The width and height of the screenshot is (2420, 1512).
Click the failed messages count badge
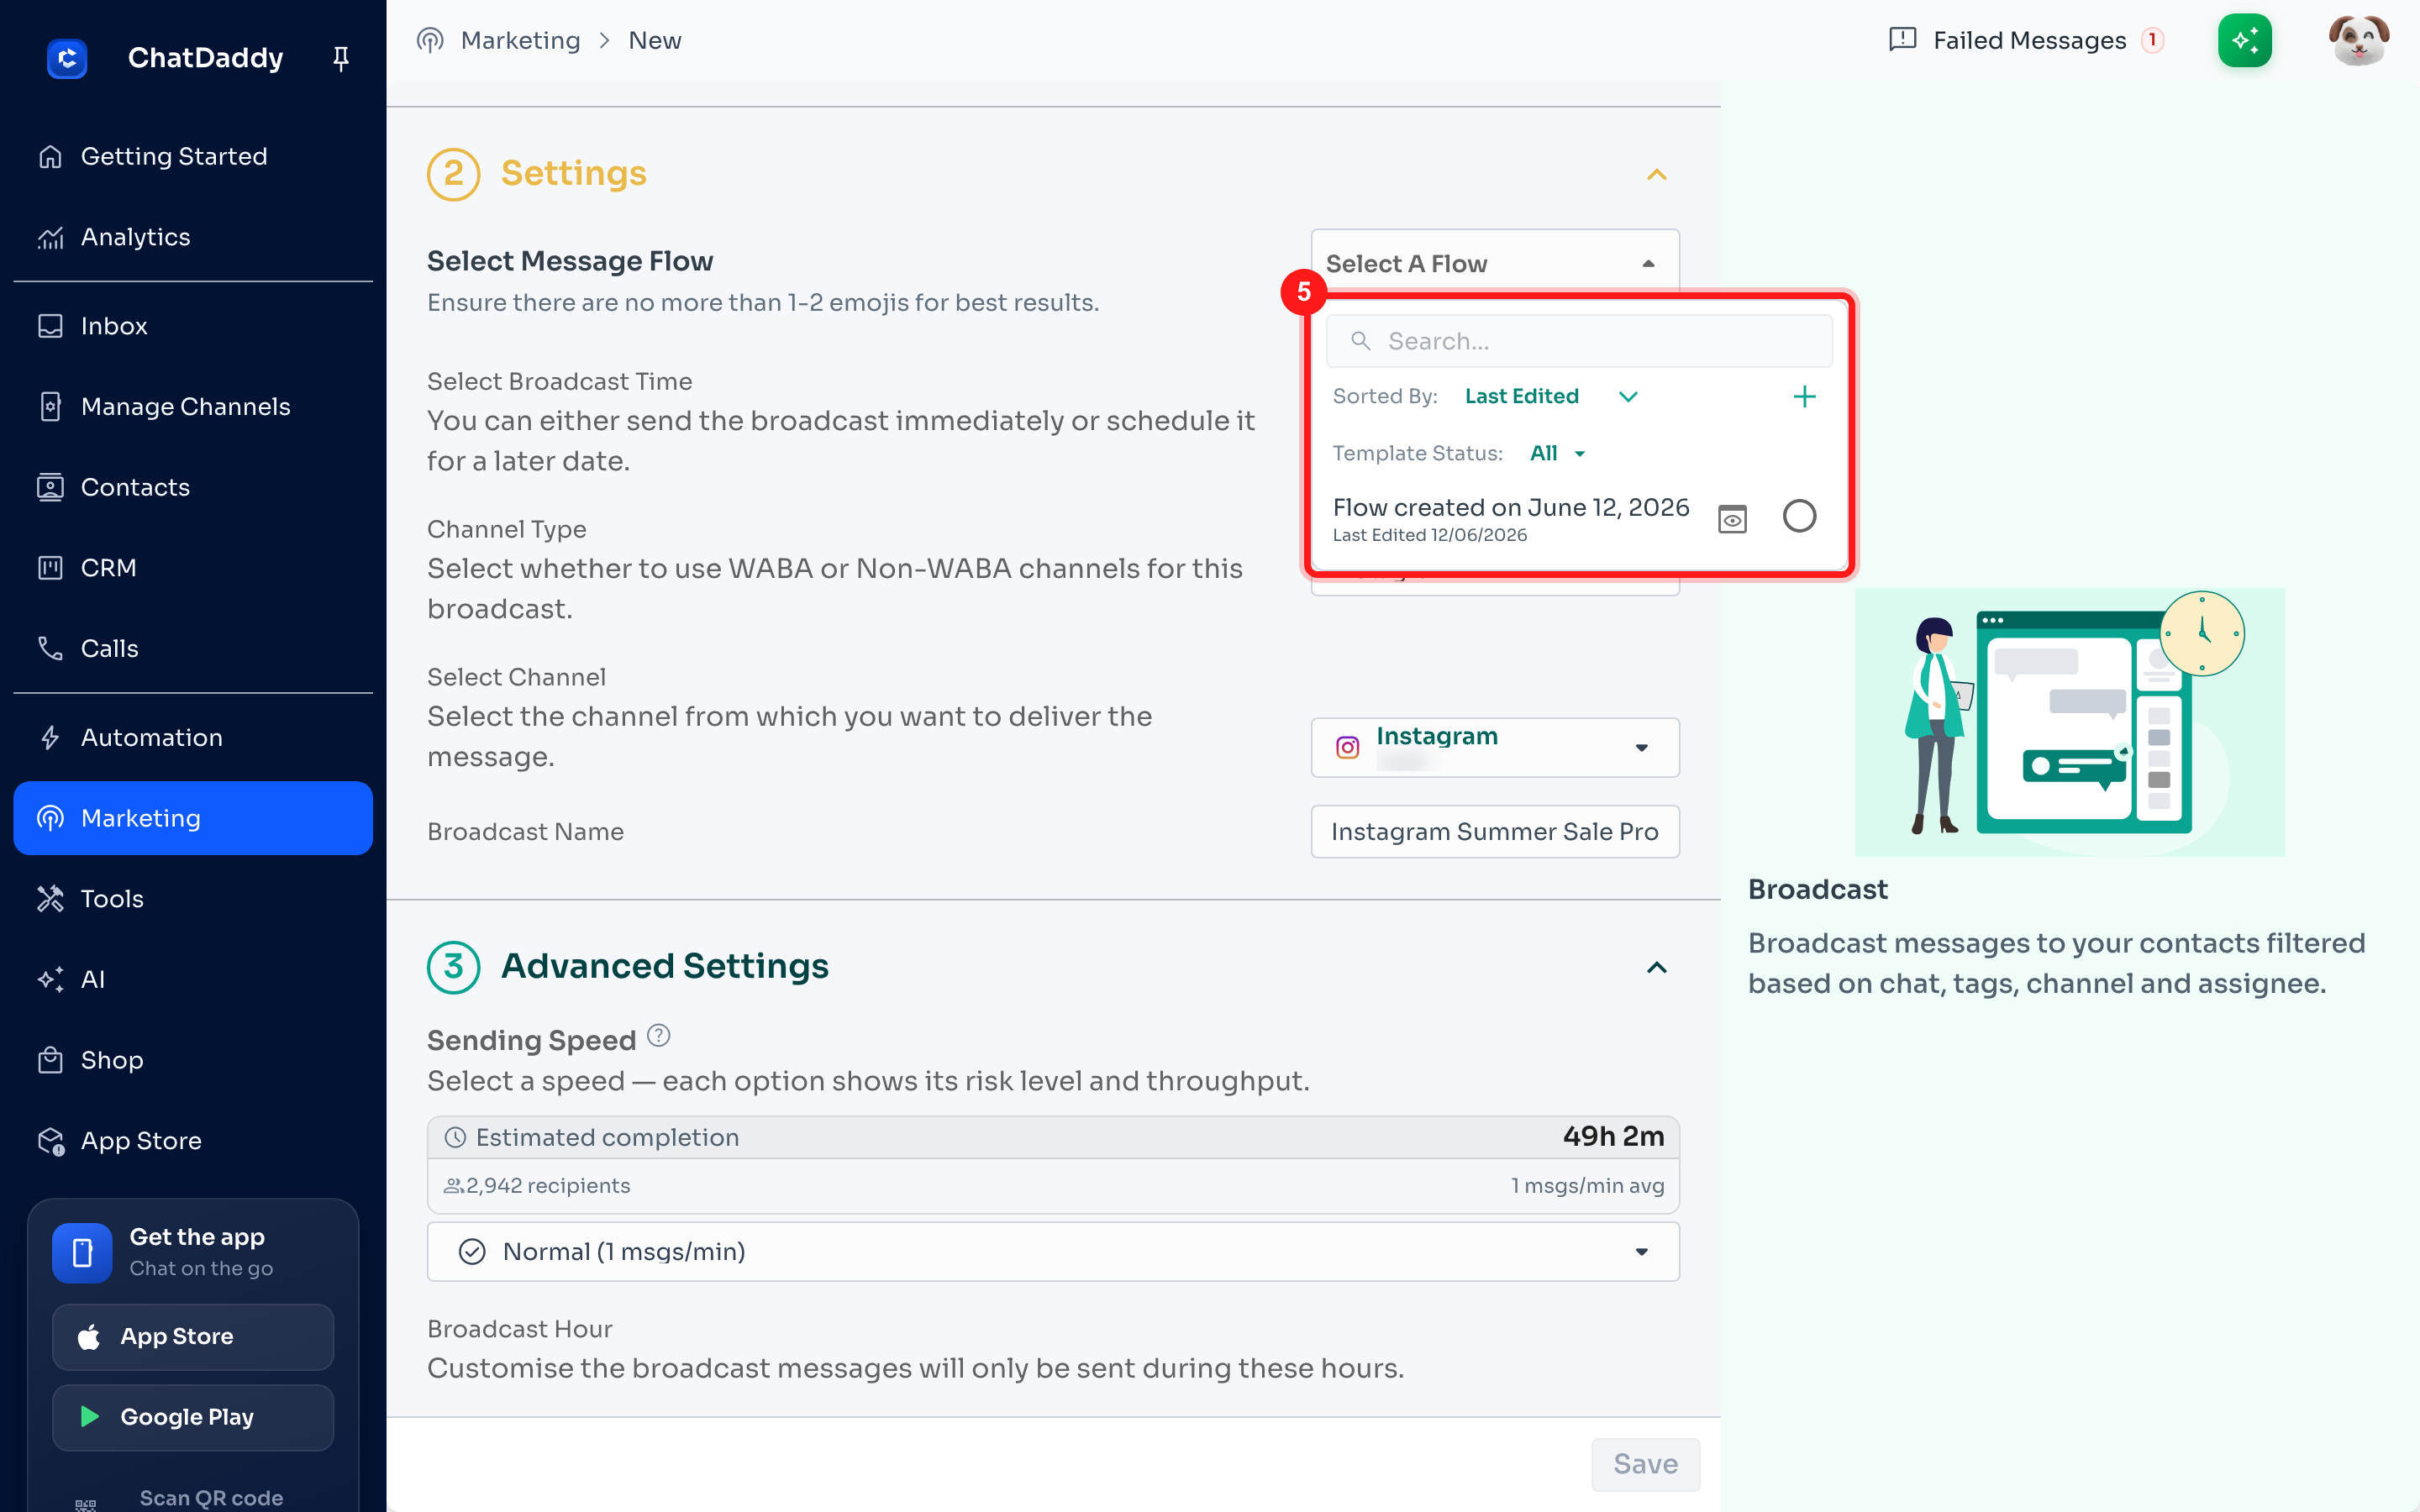click(2152, 40)
